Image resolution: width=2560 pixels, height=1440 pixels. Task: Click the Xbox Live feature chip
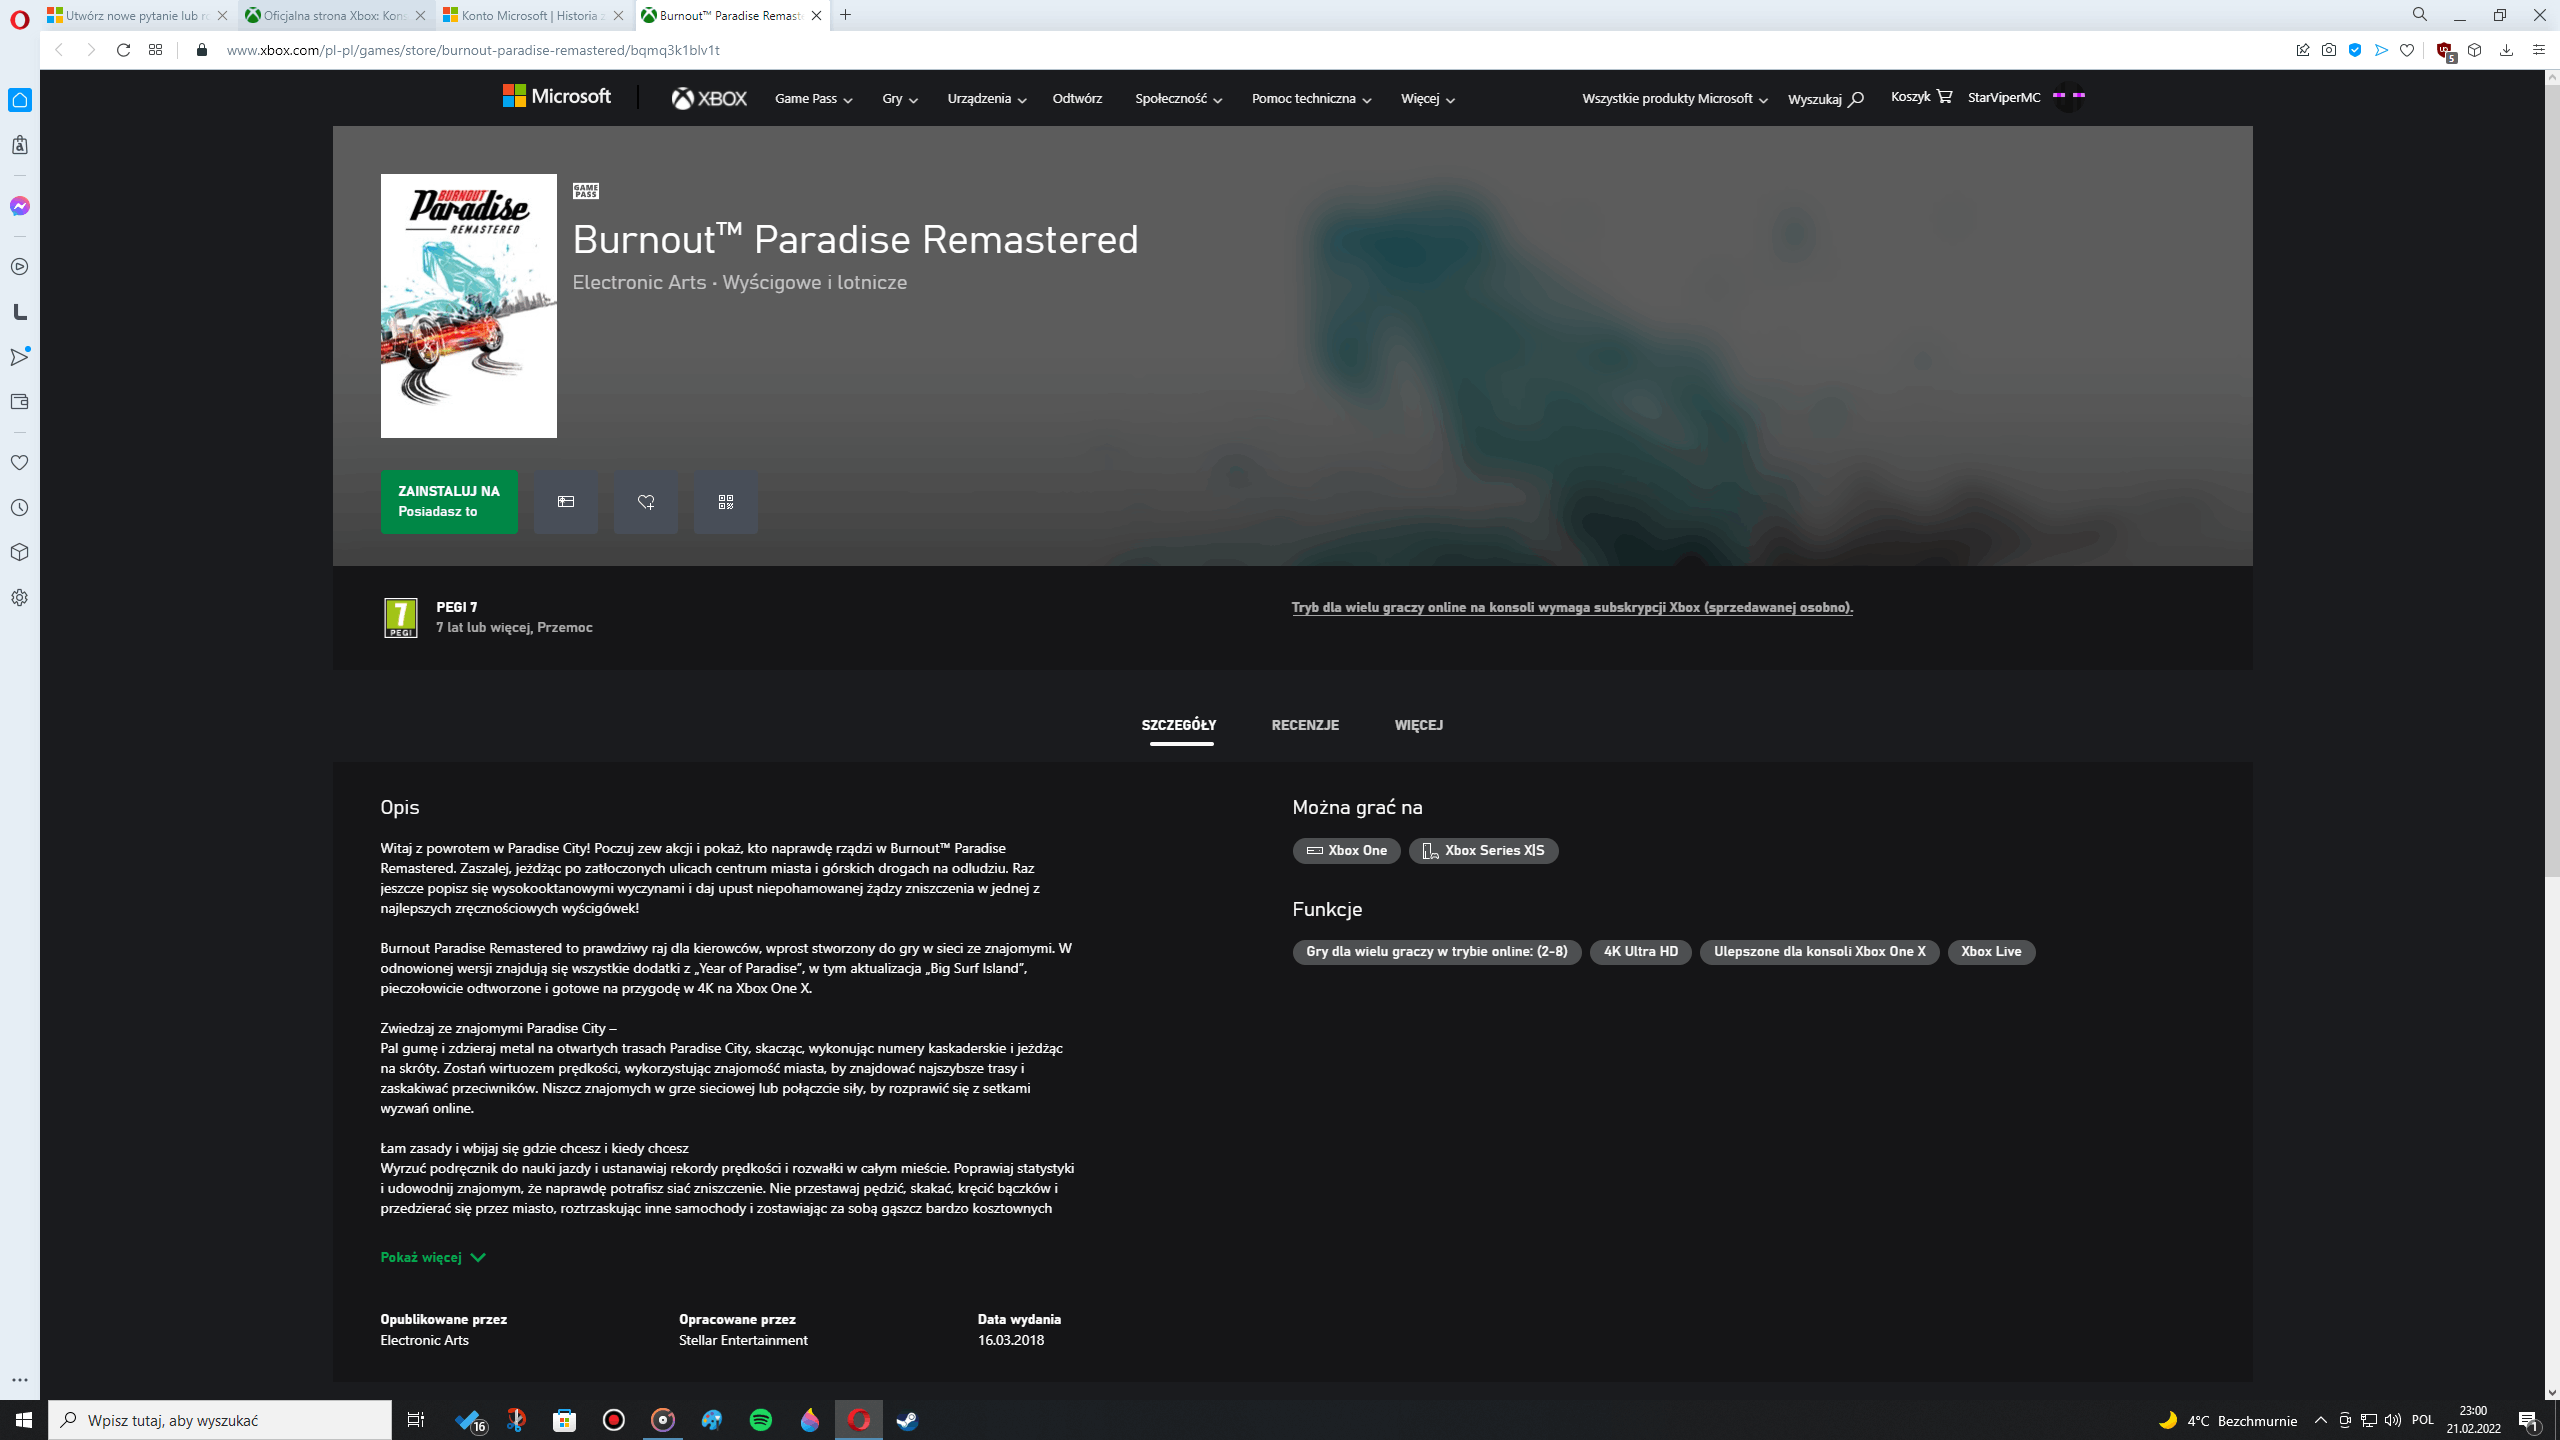(x=1991, y=952)
